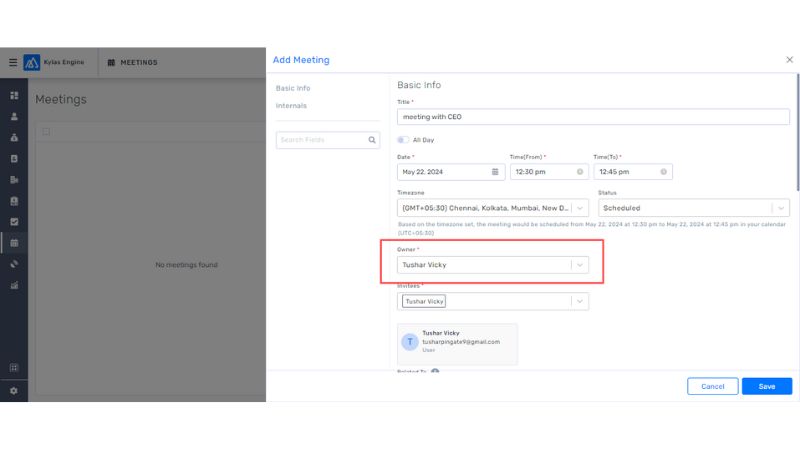Open the hamburger menu icon

pos(13,62)
